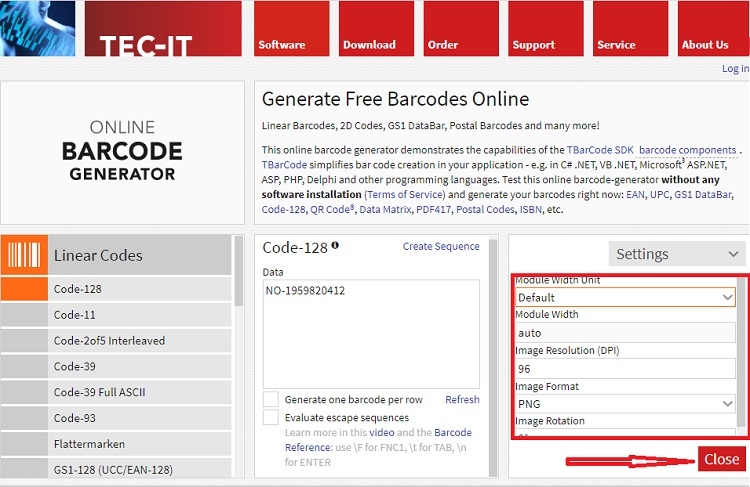Click the Data Matrix link
Viewport: 750px width, 487px height.
click(x=385, y=209)
